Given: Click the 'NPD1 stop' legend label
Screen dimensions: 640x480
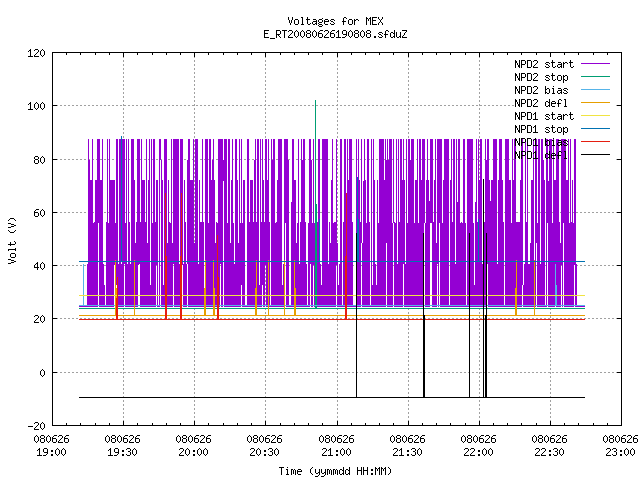Looking at the screenshot, I should 541,129.
